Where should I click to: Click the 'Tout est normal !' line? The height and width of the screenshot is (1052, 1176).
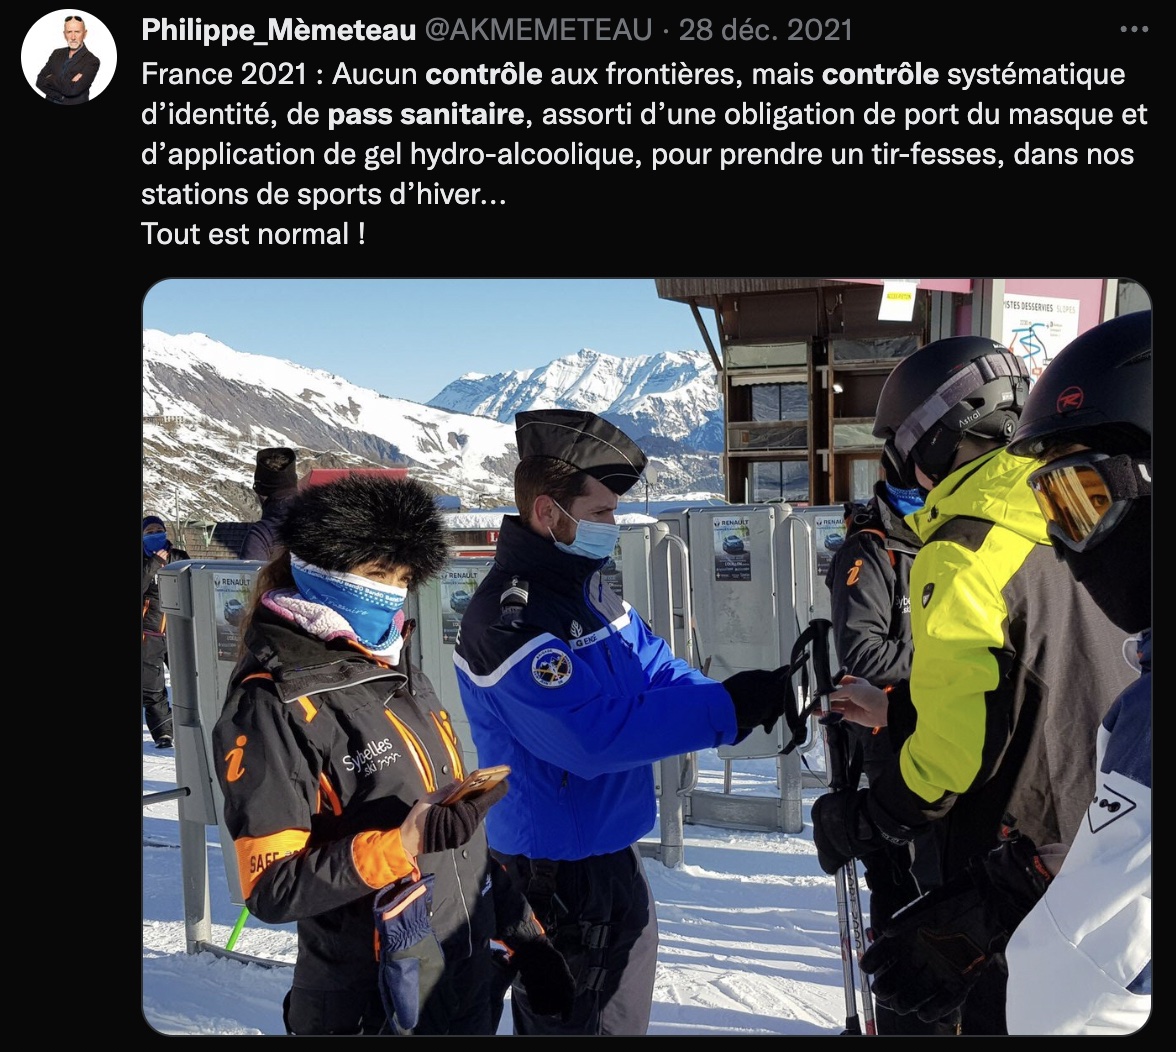click(x=254, y=234)
